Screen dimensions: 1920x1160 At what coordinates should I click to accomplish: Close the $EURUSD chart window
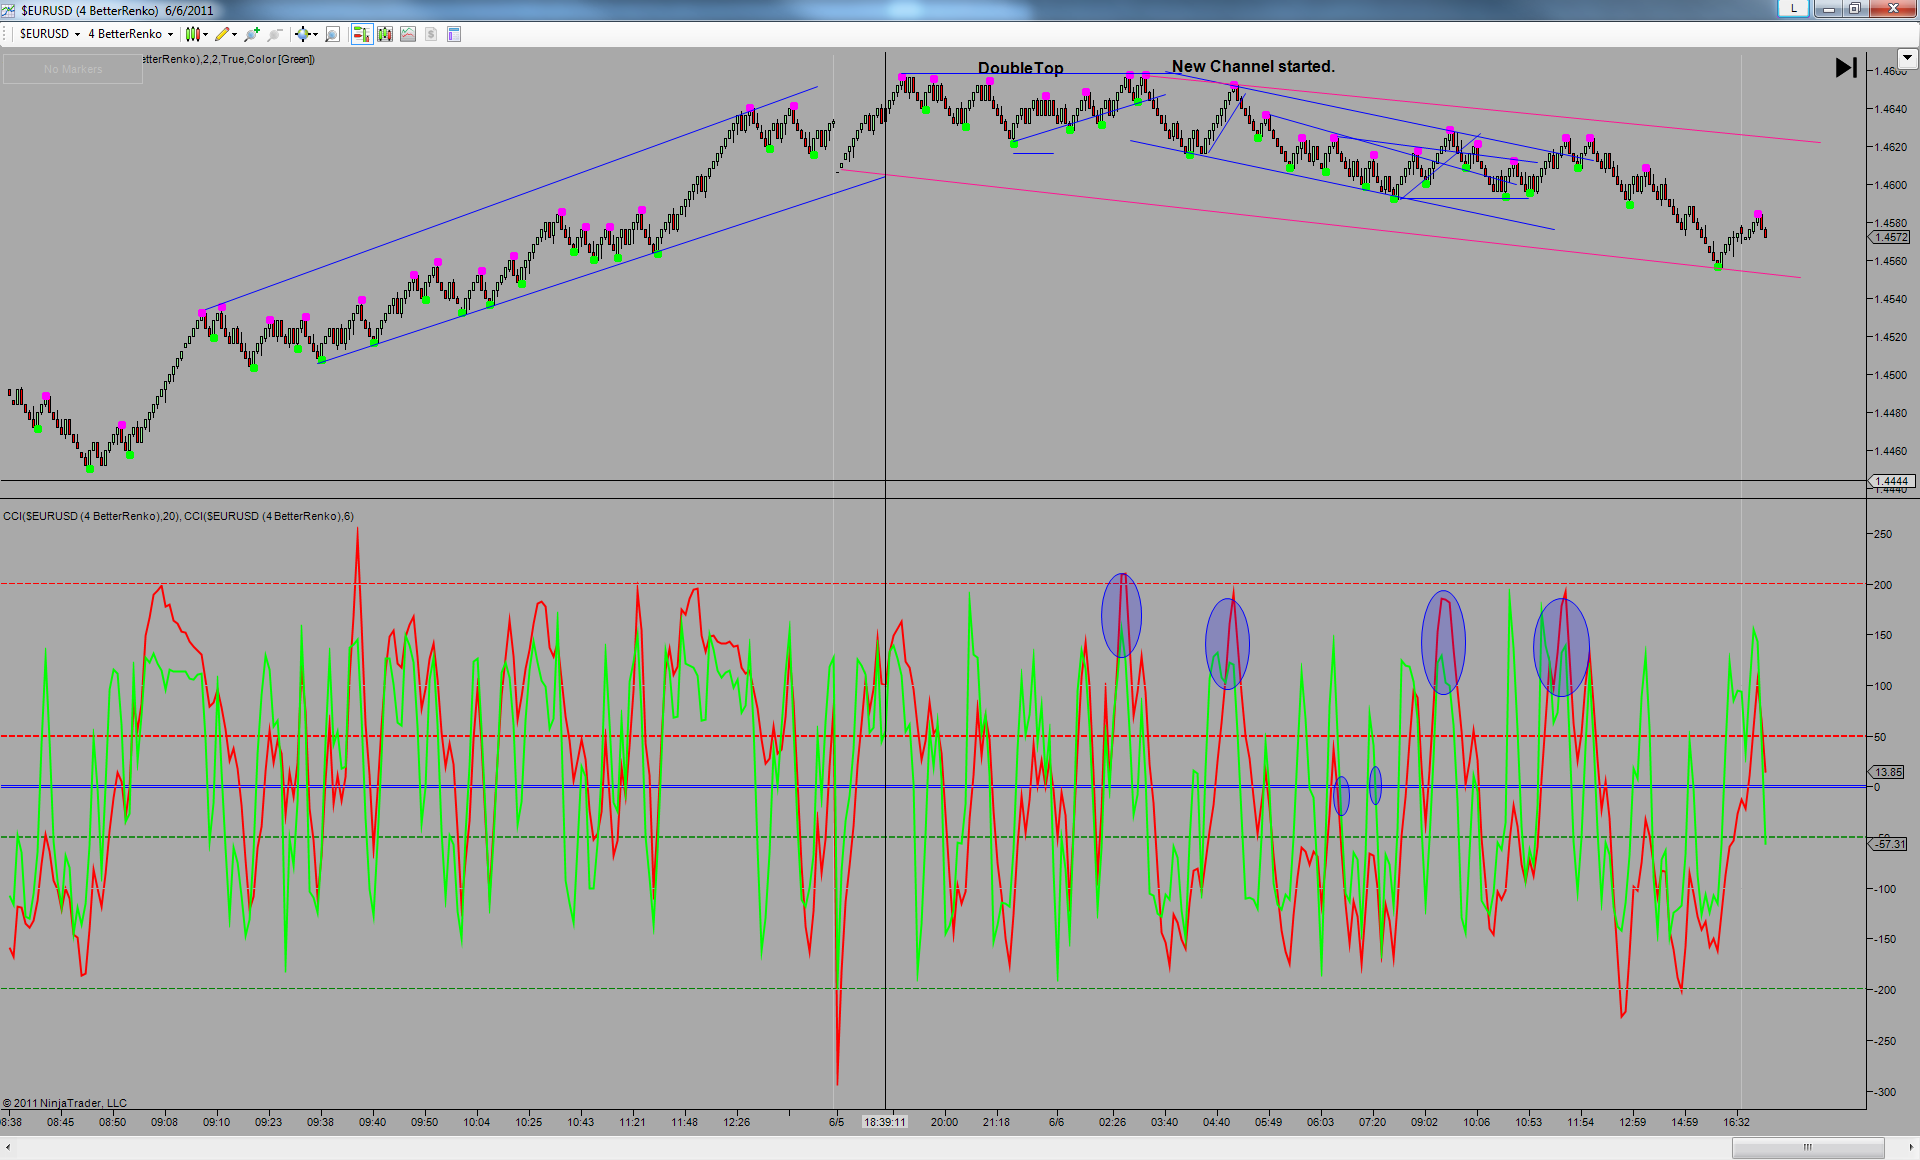(1892, 9)
